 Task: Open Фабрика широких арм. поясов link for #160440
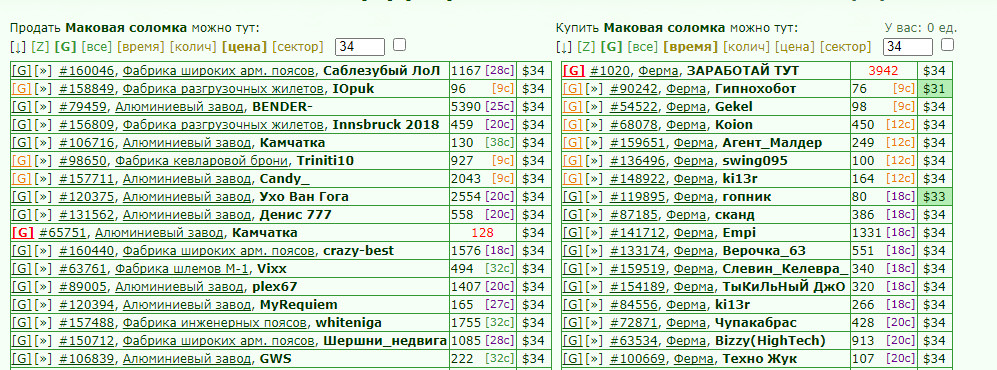219,250
